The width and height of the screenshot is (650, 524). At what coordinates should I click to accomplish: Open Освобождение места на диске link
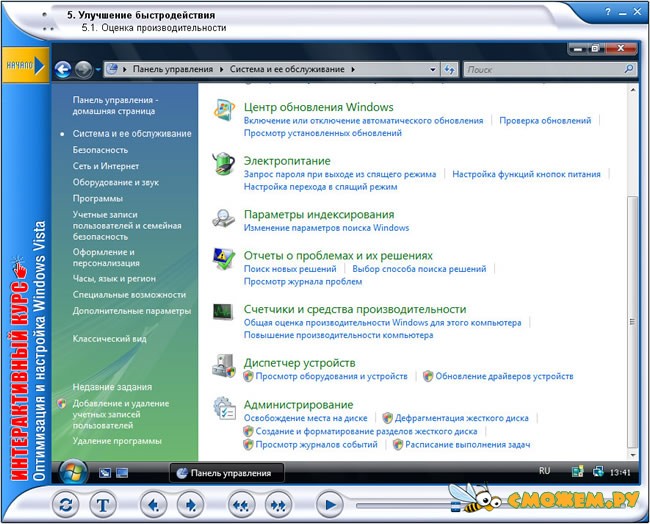[306, 418]
